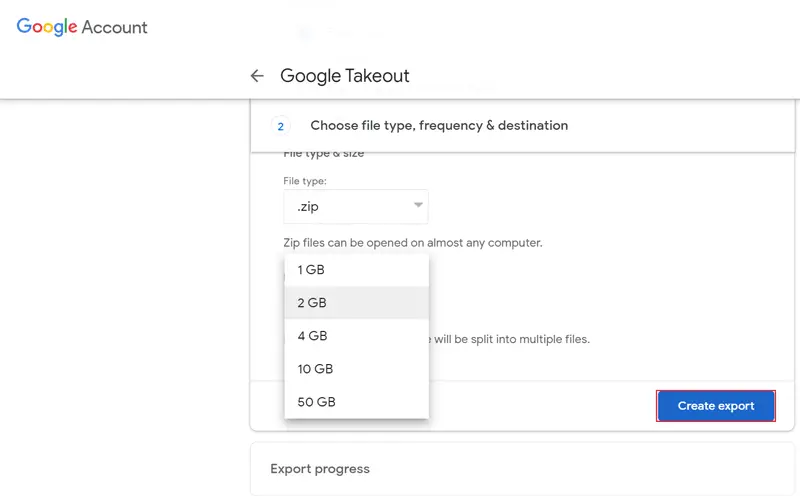Viewport: 800px width, 496px height.
Task: Click the back arrow beside Google Takeout
Action: (257, 76)
